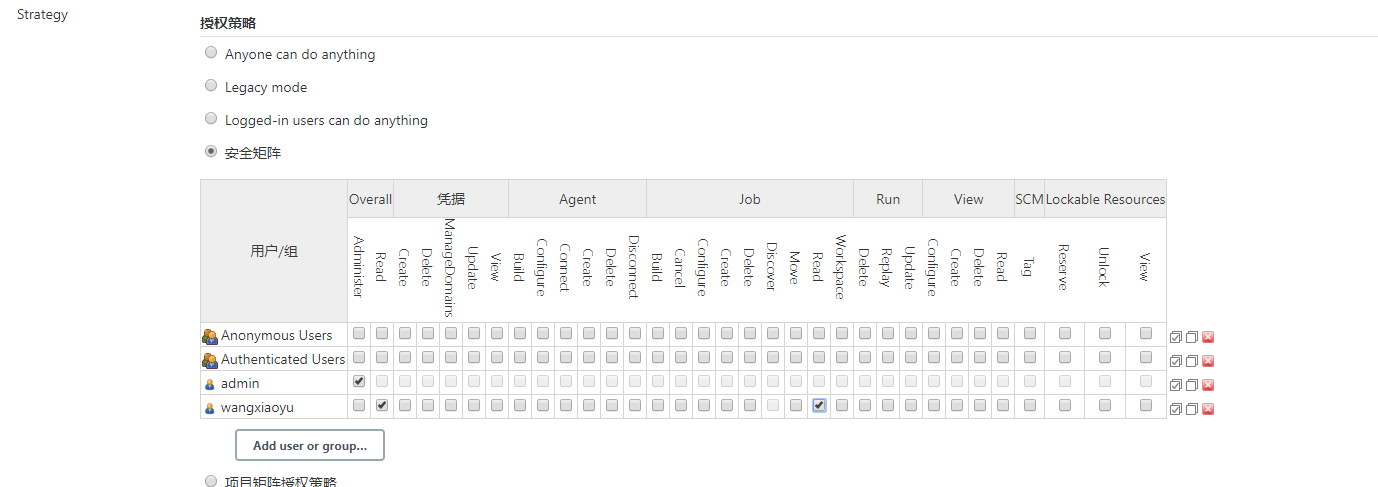Check Job Workspace for wangxiaoyu

click(842, 405)
